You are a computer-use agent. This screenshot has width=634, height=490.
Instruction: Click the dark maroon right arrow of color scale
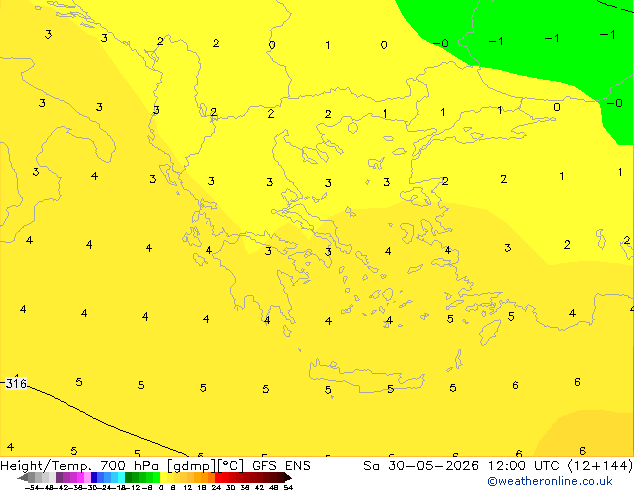point(288,478)
